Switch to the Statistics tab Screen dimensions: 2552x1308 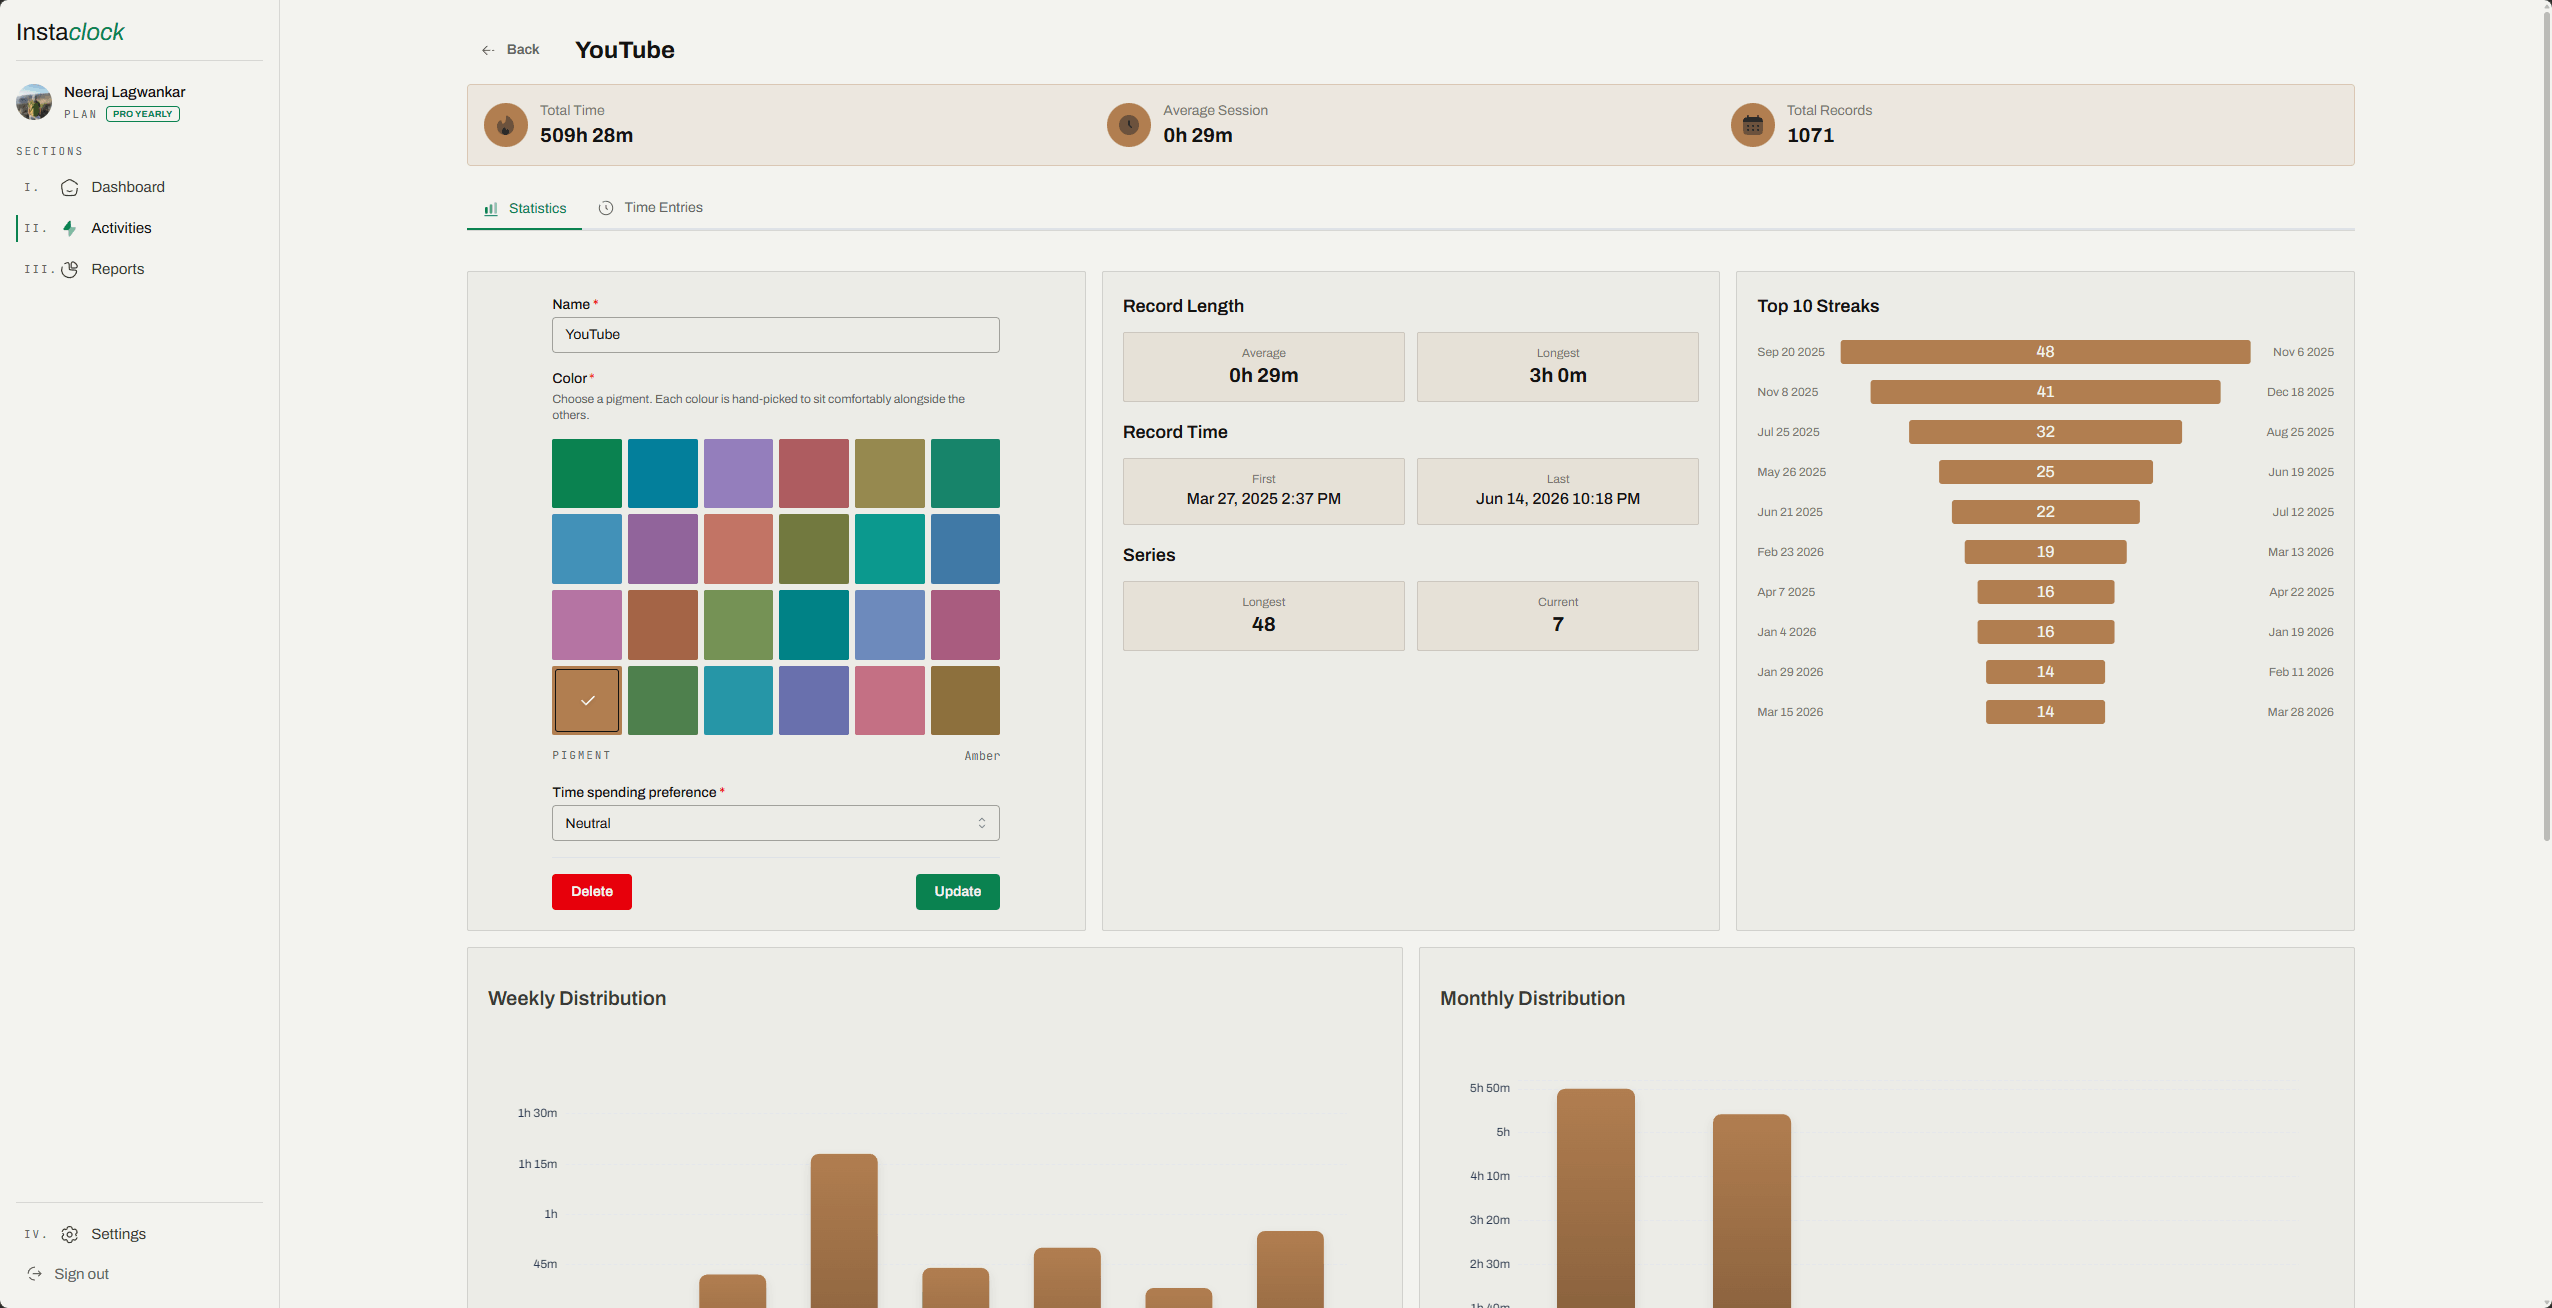pyautogui.click(x=524, y=208)
